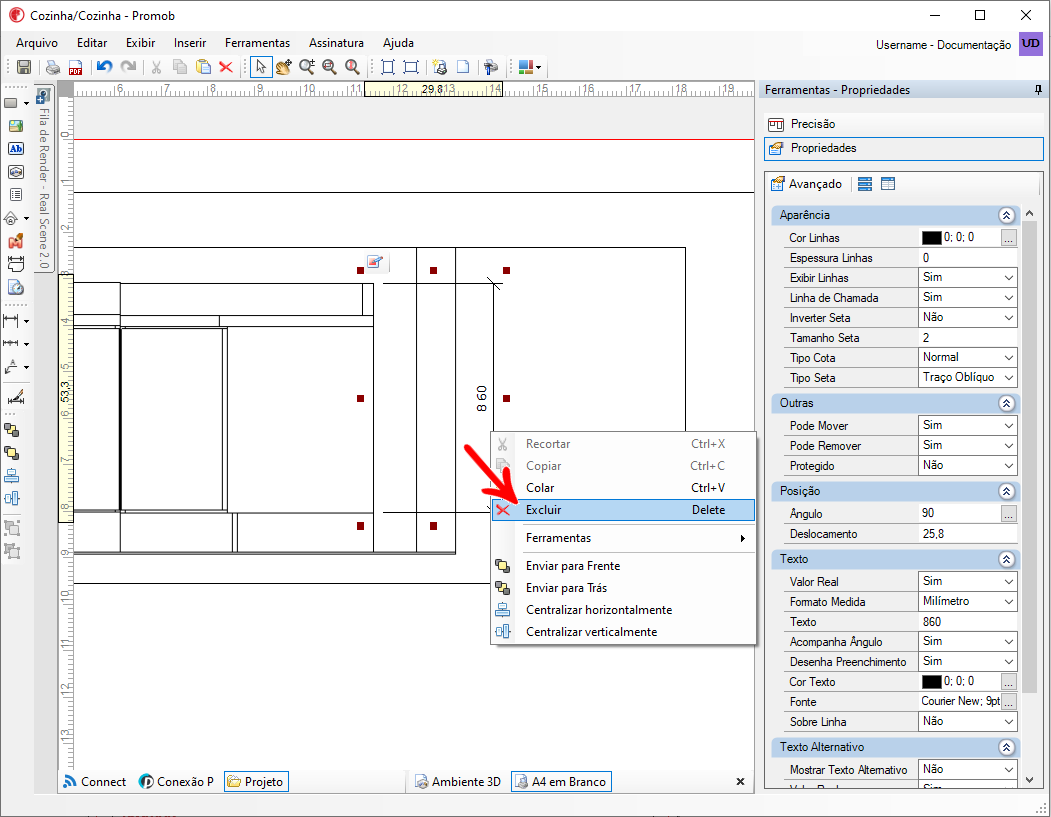Click the Undo arrow icon
The image size is (1051, 817).
[104, 67]
